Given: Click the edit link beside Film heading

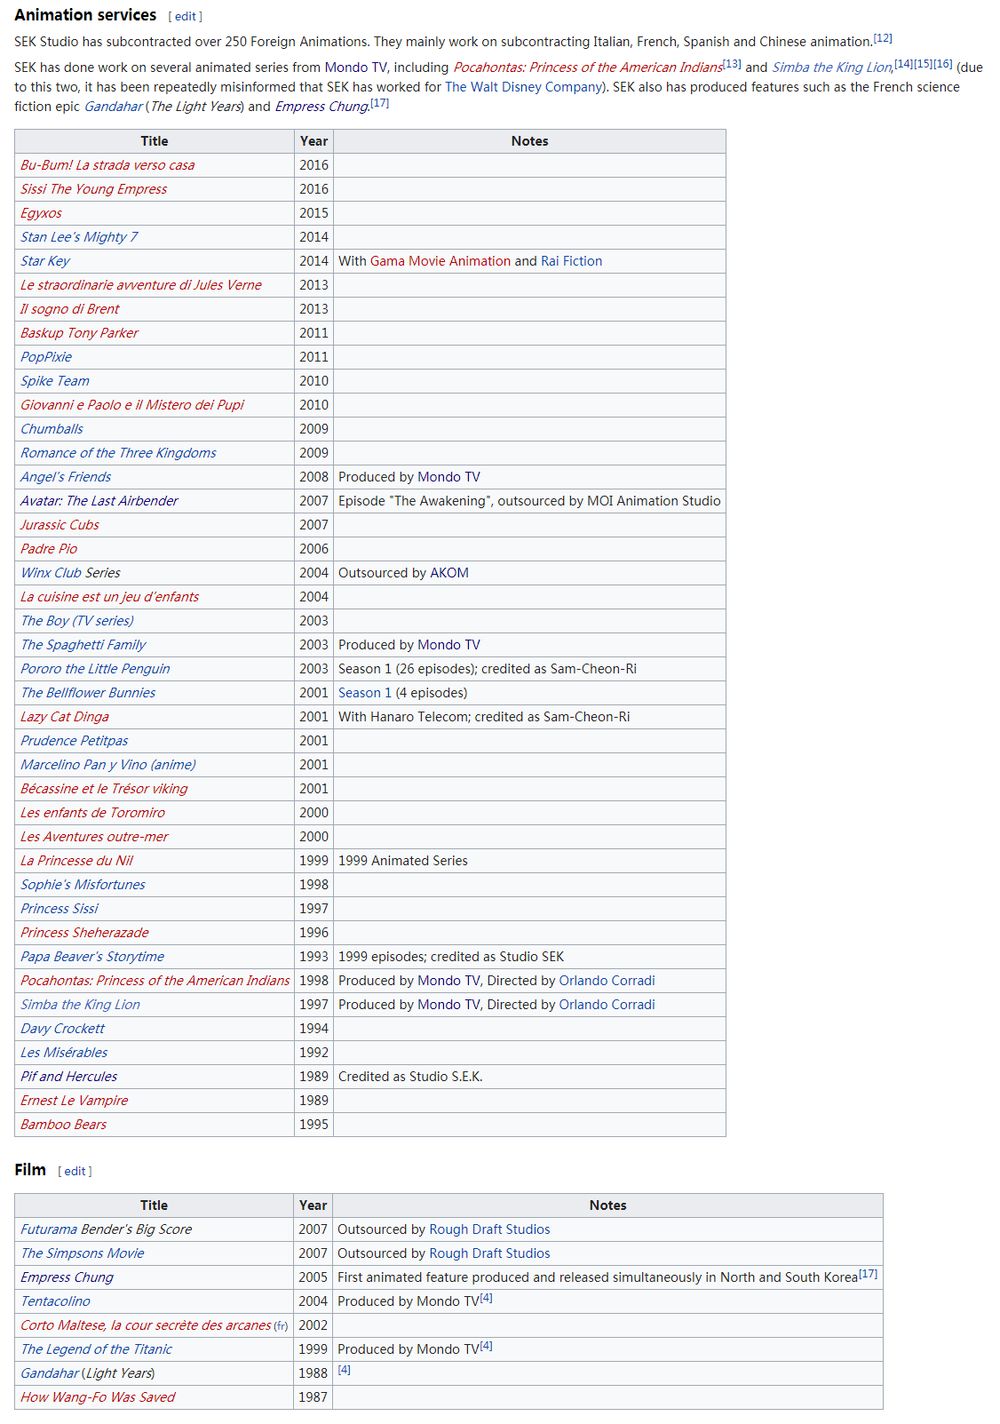Looking at the screenshot, I should (75, 1171).
